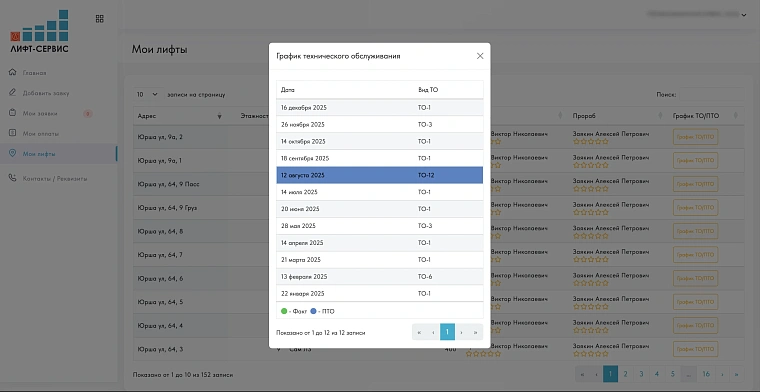Open График ТО/ПТО for Юрша ул, 64, 9 Груз
This screenshot has width=760, height=392.
696,208
